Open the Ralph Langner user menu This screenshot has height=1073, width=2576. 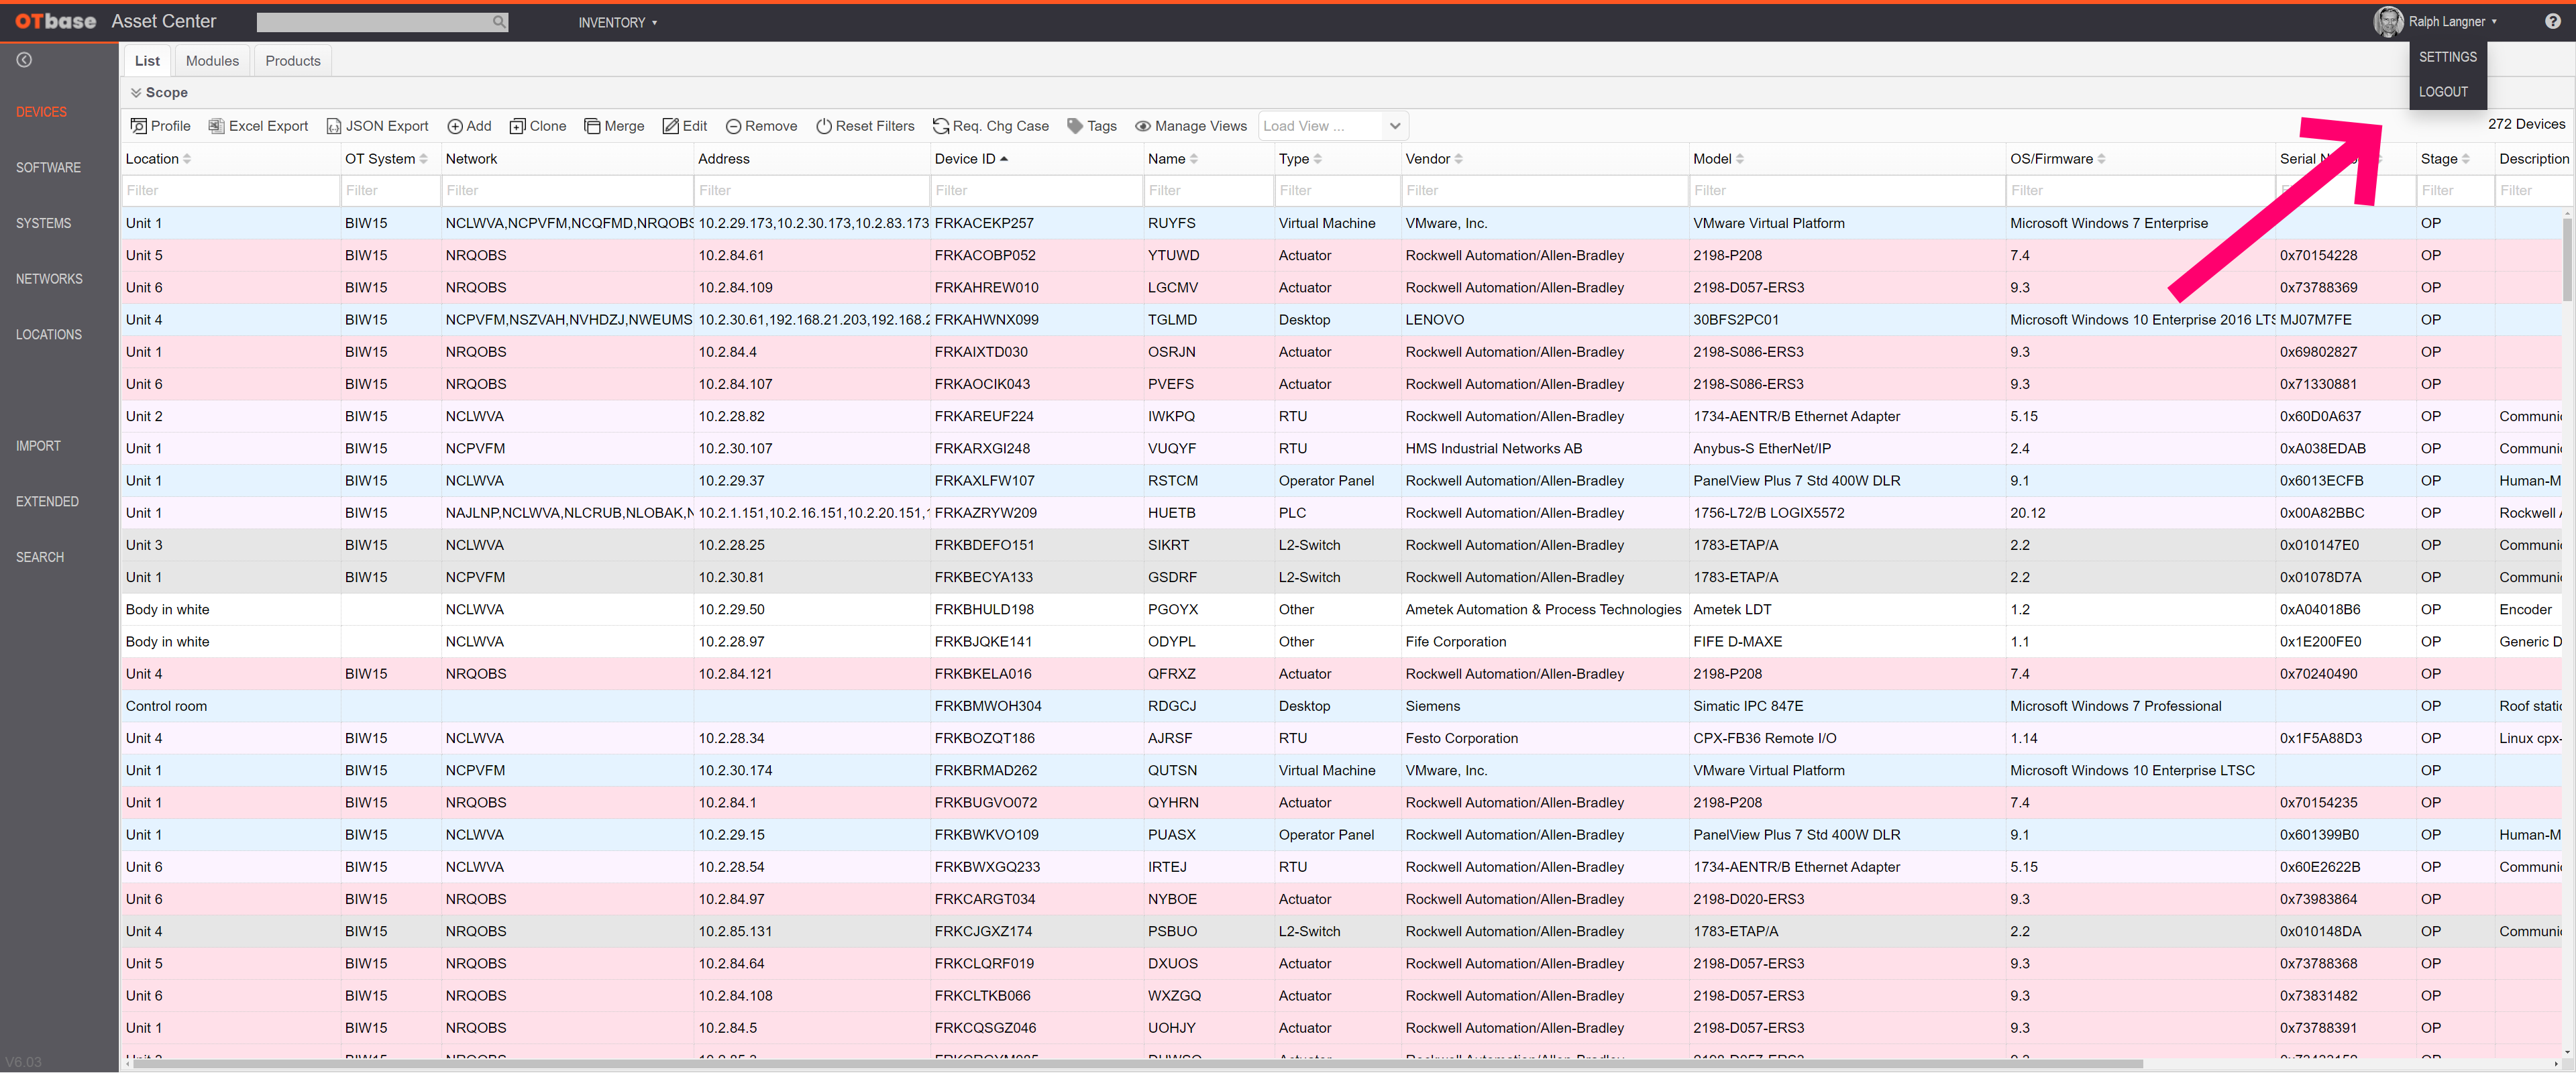pos(2452,21)
